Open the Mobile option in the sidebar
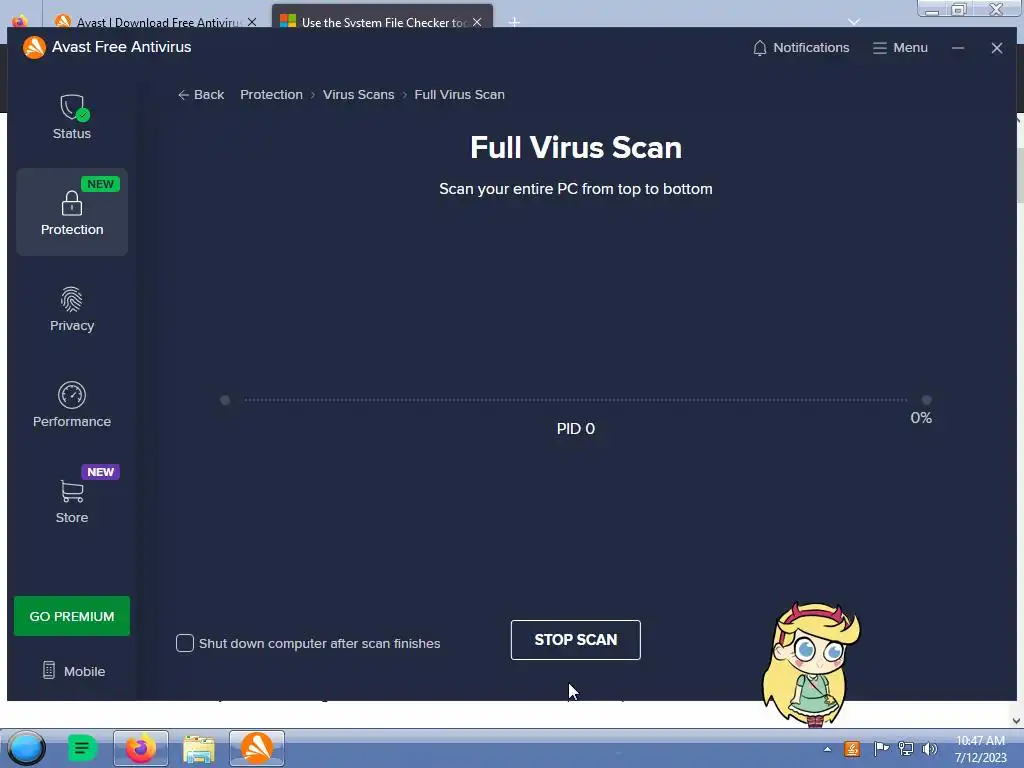The height and width of the screenshot is (768, 1024). click(74, 671)
